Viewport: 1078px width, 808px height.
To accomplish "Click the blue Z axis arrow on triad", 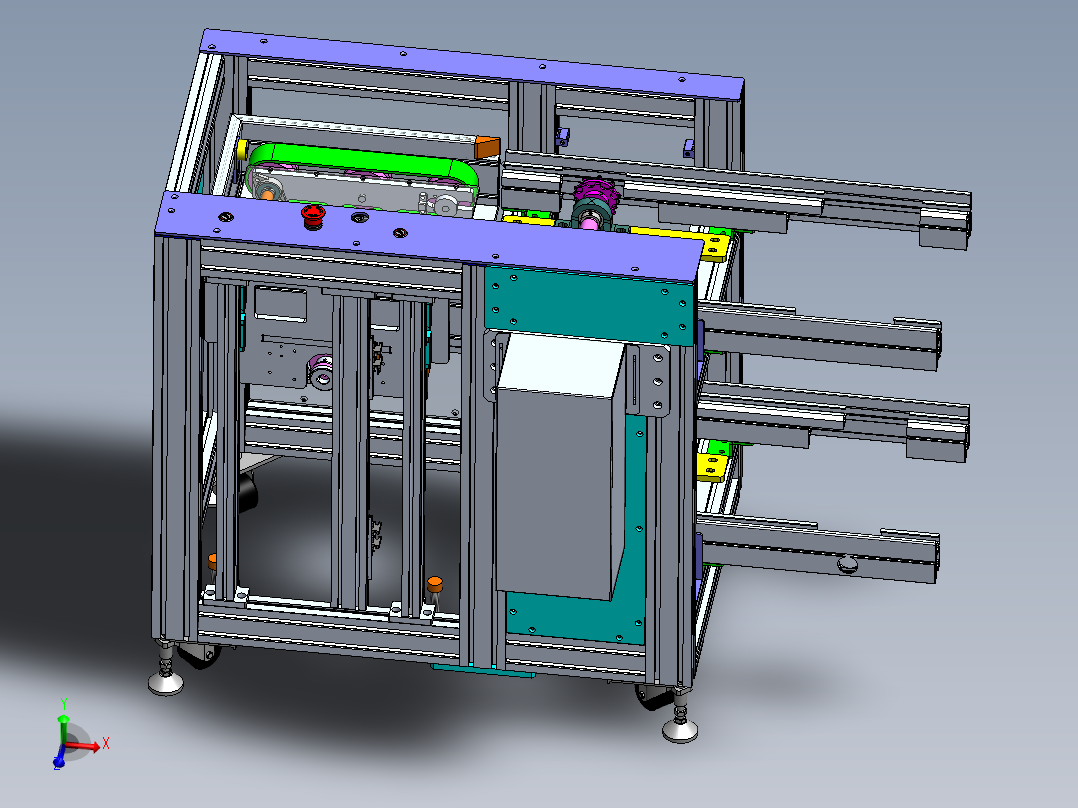I will click(59, 756).
